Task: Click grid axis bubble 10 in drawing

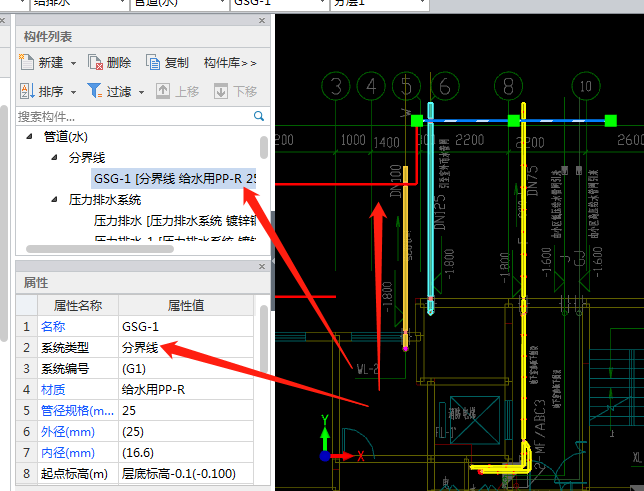Action: (586, 86)
